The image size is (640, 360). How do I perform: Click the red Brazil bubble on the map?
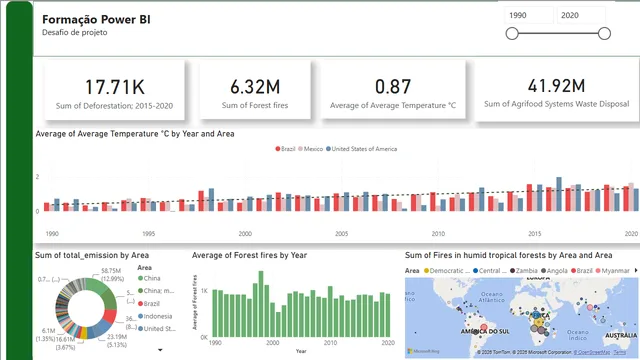pos(484,327)
